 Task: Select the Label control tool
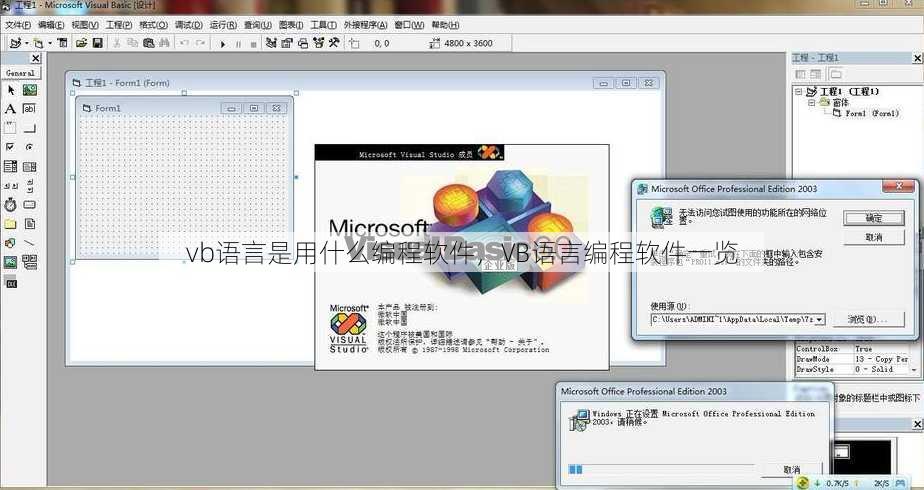point(11,109)
